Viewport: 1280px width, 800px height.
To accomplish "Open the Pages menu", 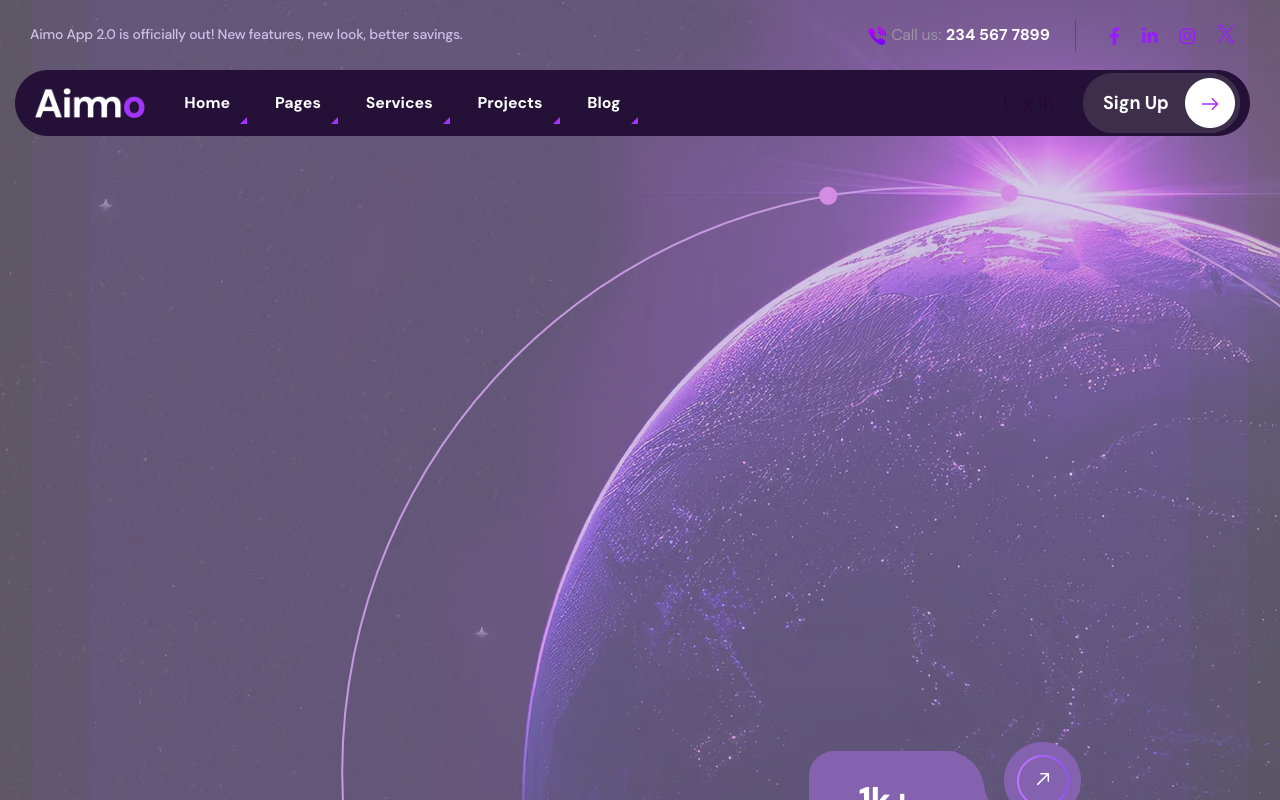I will point(298,103).
